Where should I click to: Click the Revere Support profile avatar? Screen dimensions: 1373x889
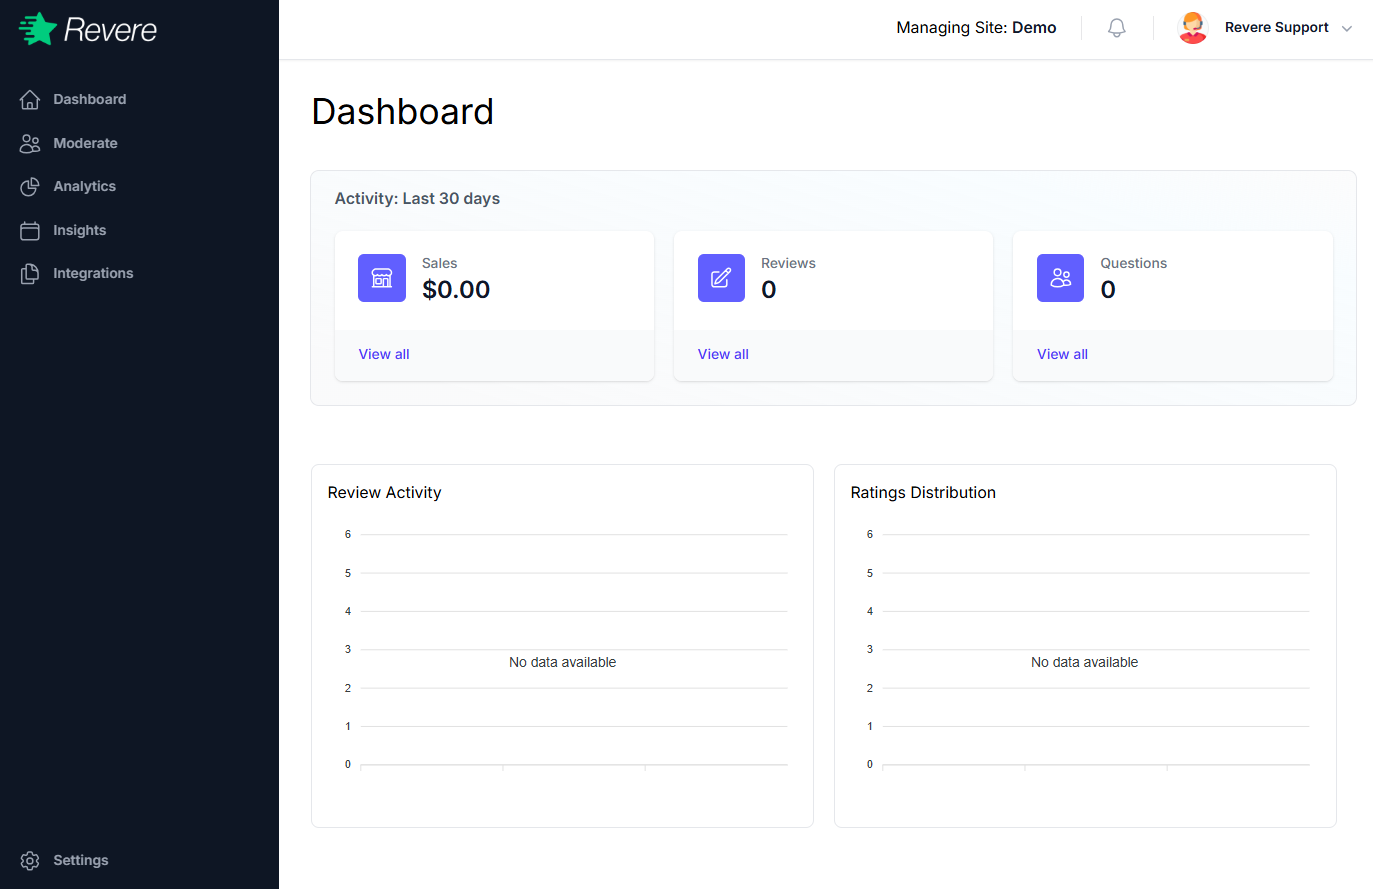pos(1192,27)
